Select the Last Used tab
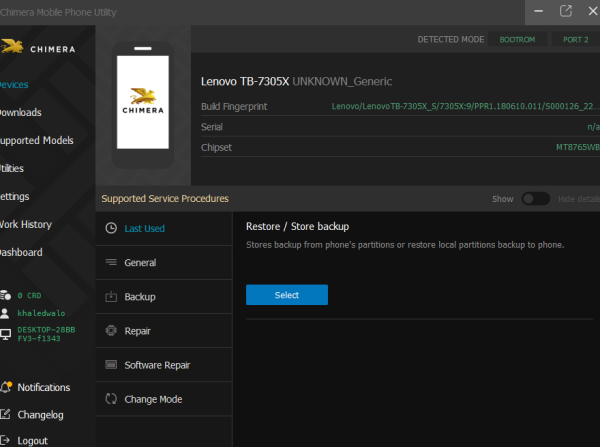The image size is (600, 447). pyautogui.click(x=164, y=228)
